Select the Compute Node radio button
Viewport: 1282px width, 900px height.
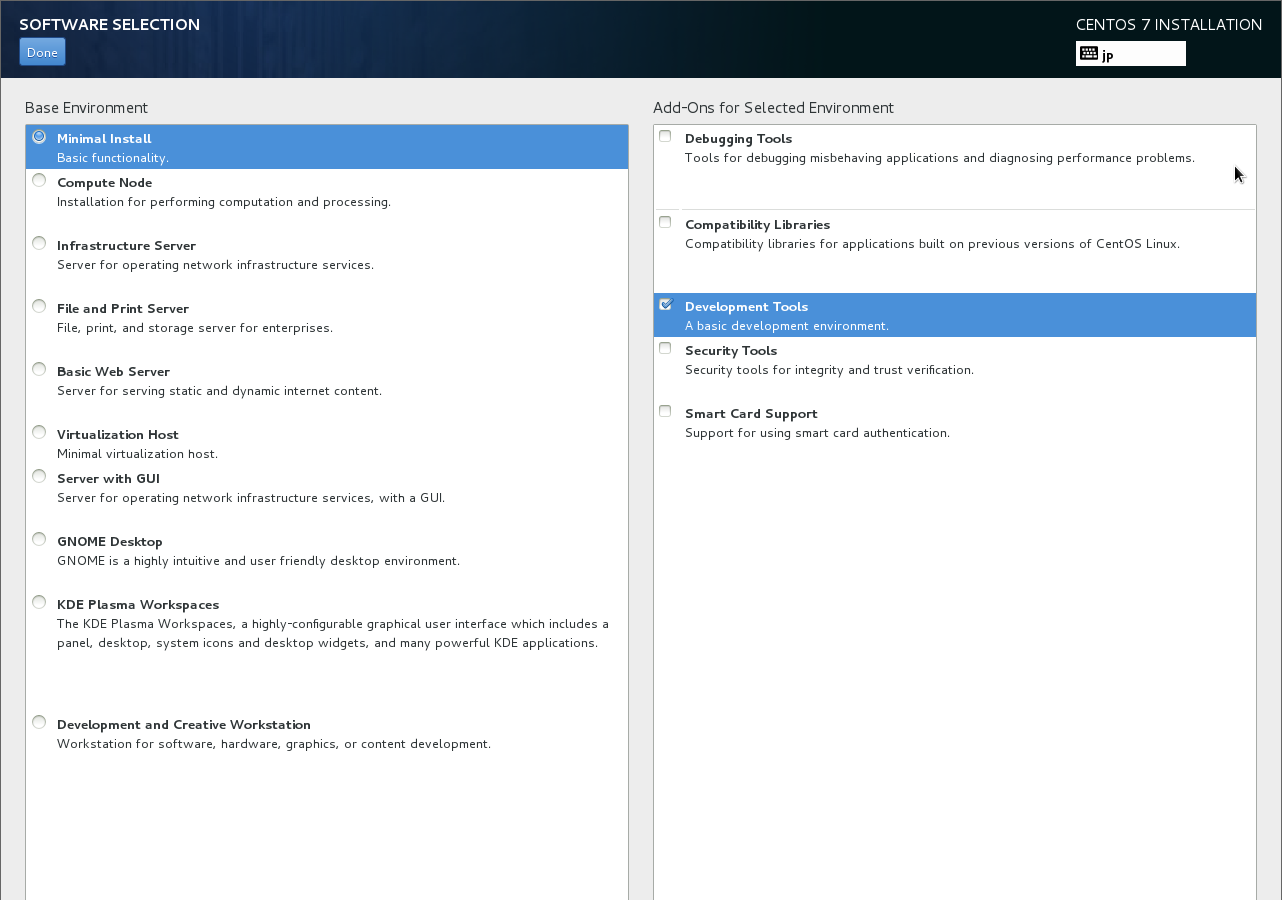point(39,180)
